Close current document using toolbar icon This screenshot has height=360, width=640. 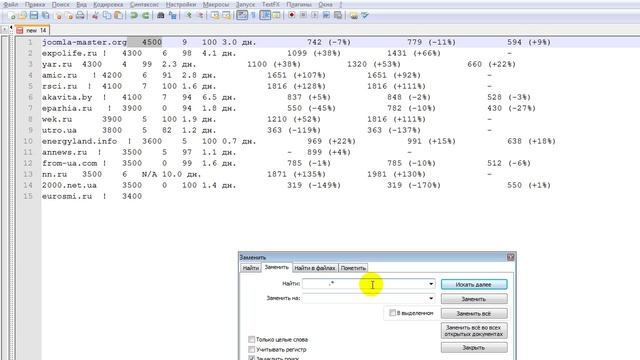(58, 16)
